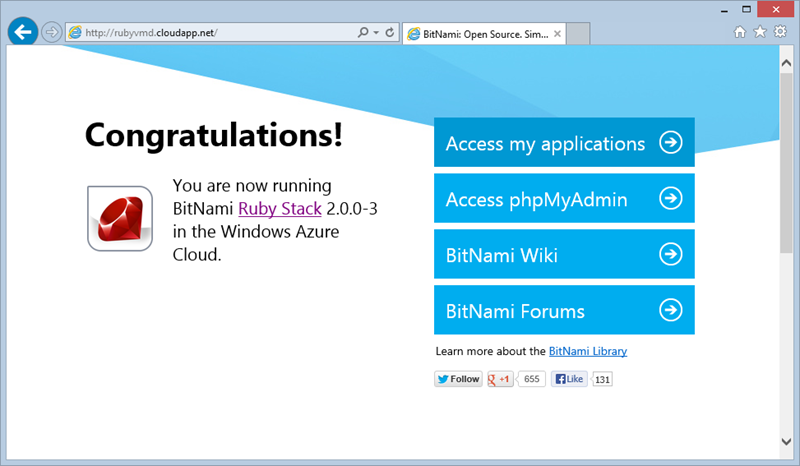Open Favorites with the star icon

[760, 32]
